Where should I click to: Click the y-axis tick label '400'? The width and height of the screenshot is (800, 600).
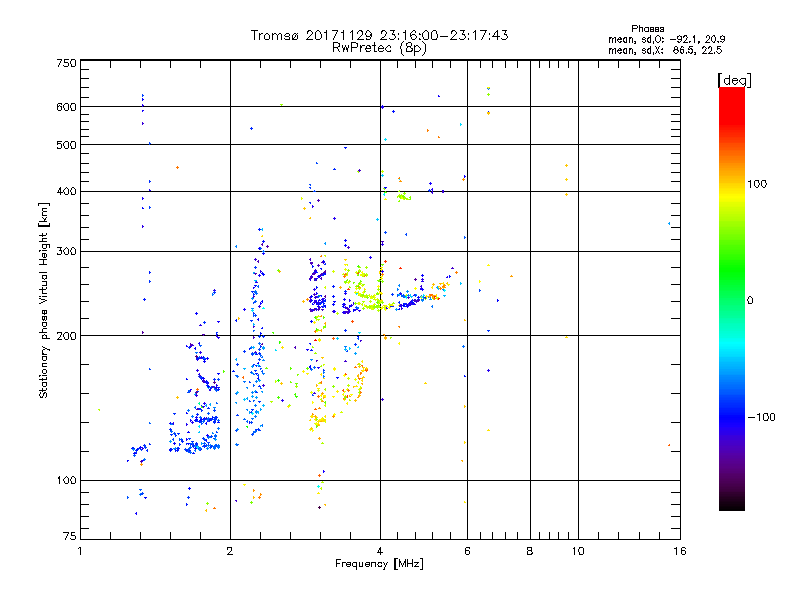[x=66, y=191]
